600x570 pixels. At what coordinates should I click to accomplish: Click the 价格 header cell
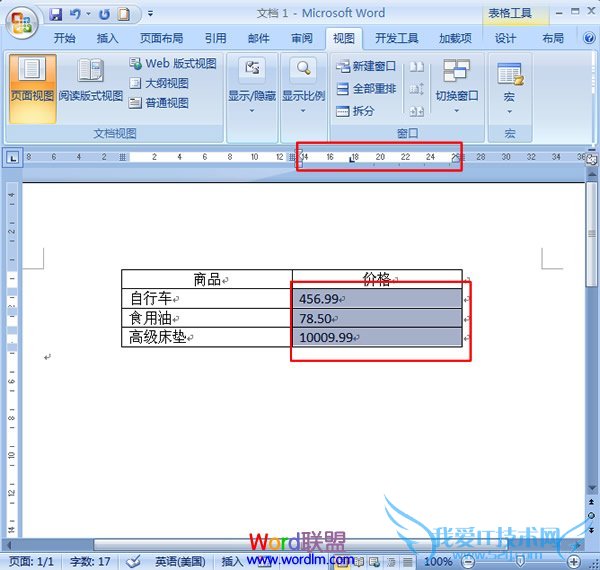tap(377, 279)
